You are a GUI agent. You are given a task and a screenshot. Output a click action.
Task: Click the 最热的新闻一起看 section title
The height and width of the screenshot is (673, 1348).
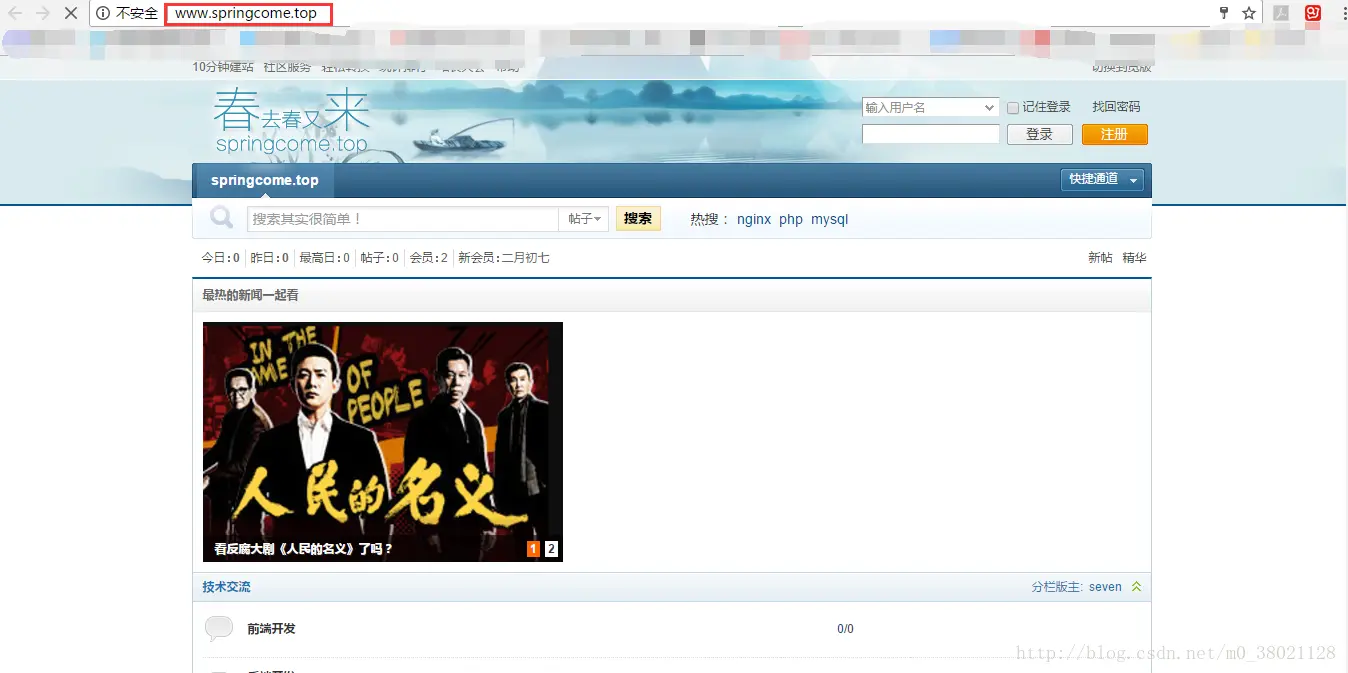pos(250,295)
